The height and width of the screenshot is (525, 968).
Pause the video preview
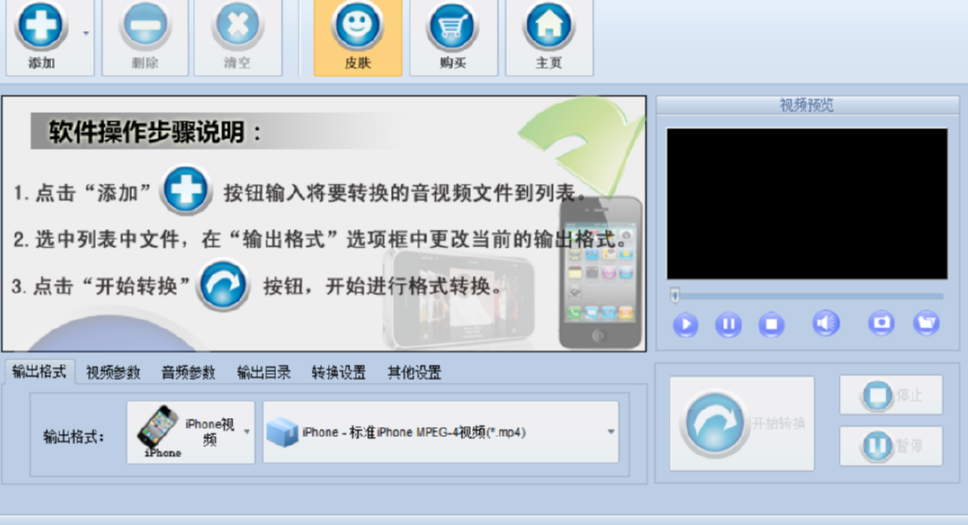coord(728,324)
